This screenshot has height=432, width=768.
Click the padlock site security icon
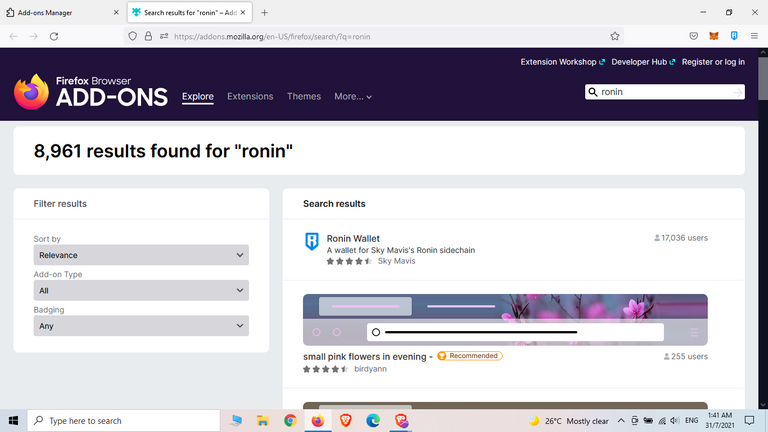(148, 36)
